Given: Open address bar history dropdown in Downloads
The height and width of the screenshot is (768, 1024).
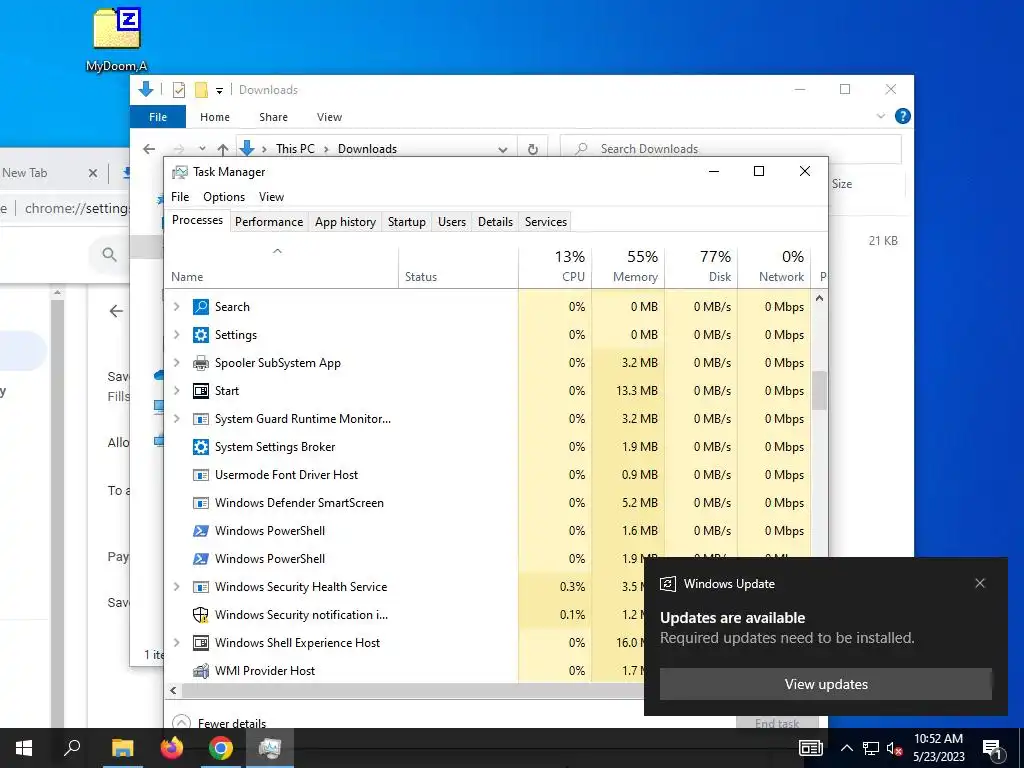Looking at the screenshot, I should pos(503,149).
